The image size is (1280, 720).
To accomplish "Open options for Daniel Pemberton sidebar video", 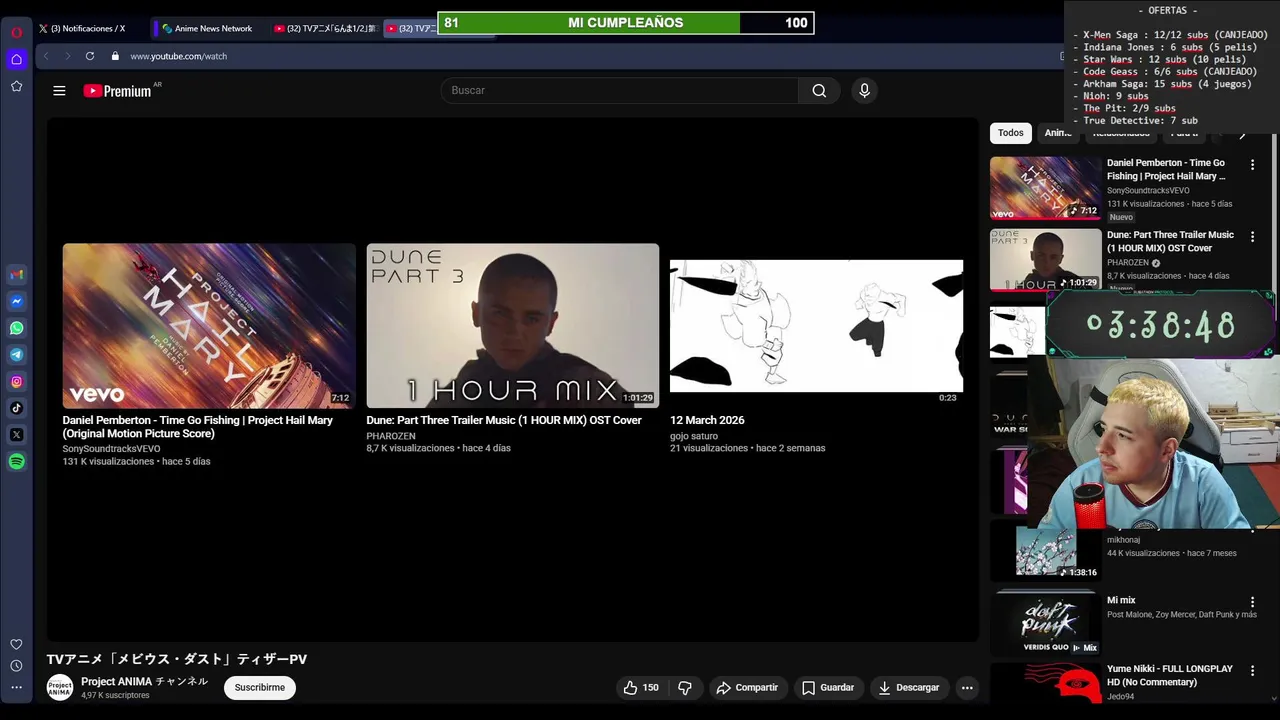I will [1252, 164].
